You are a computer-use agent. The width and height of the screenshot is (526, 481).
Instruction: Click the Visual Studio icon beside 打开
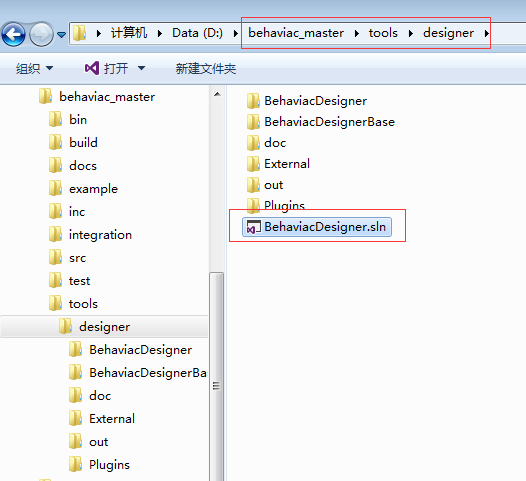coord(92,68)
